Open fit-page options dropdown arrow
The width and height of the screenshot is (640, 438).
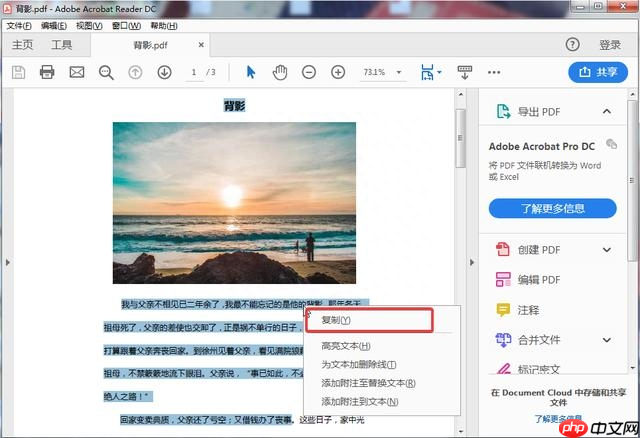coord(439,72)
